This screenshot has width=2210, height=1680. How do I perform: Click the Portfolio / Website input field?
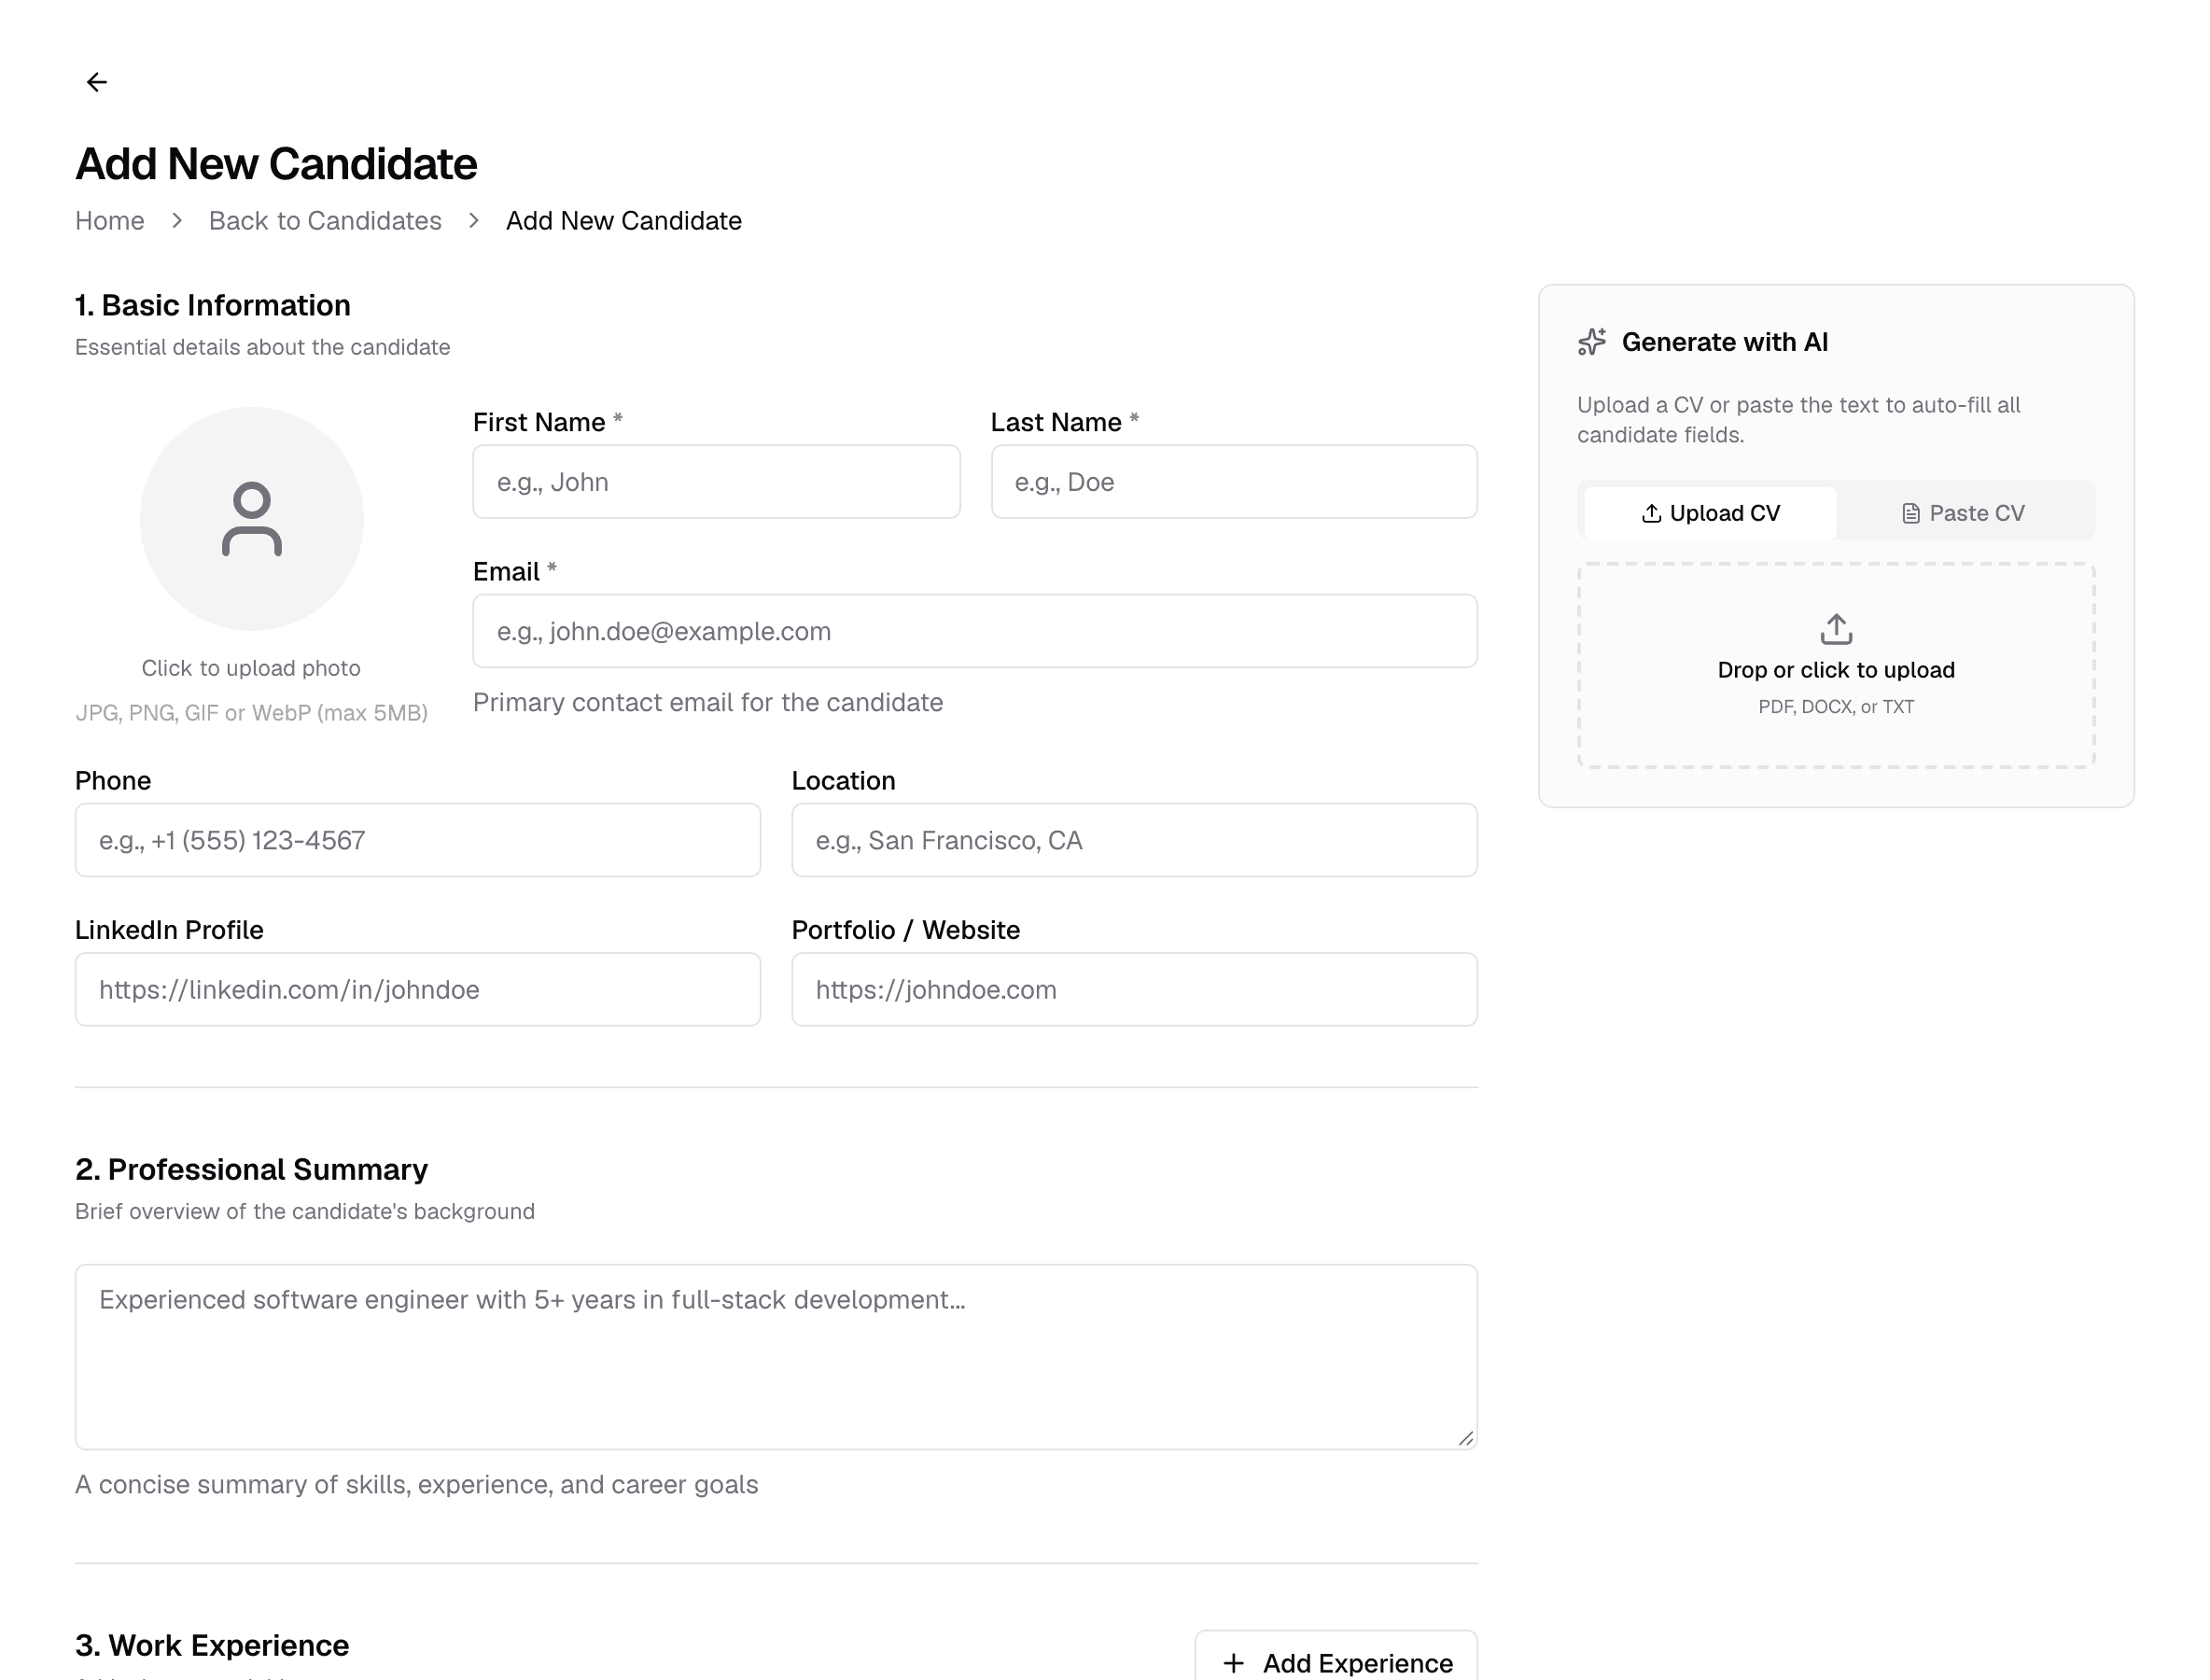pyautogui.click(x=1134, y=989)
